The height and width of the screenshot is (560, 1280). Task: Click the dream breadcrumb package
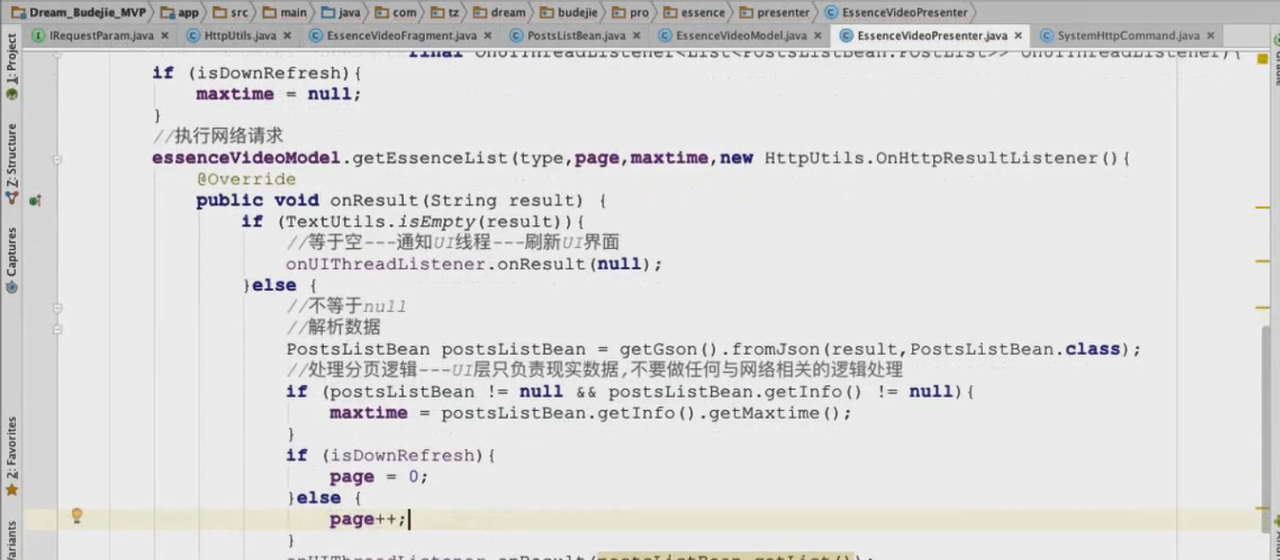coord(500,13)
